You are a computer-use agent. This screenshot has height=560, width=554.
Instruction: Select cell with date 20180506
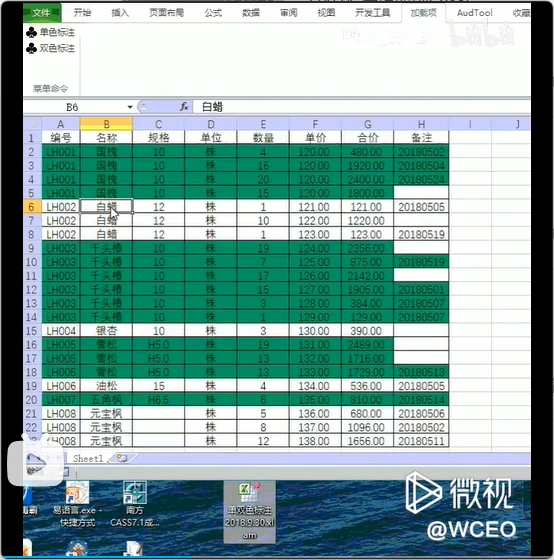point(421,414)
